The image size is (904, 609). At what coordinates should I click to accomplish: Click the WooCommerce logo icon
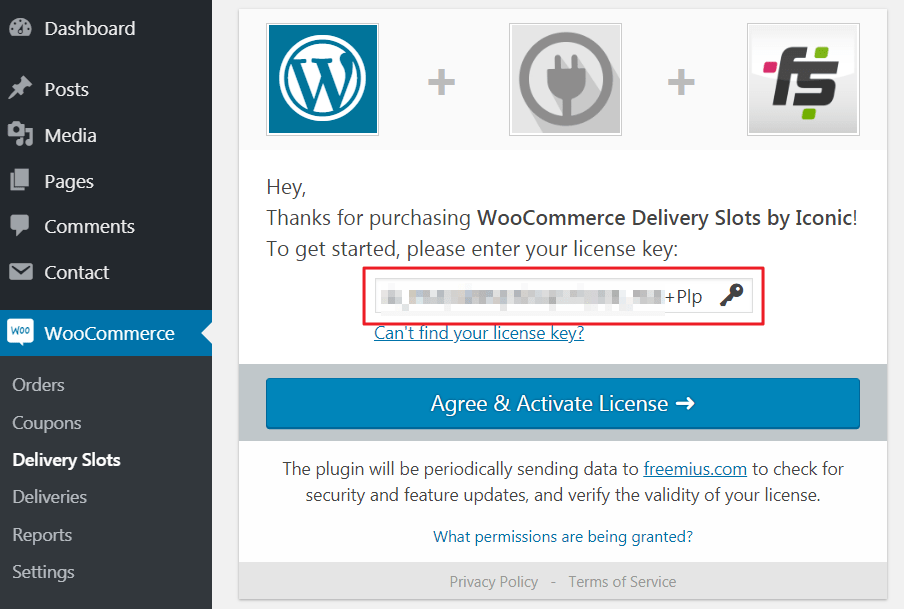coord(20,333)
